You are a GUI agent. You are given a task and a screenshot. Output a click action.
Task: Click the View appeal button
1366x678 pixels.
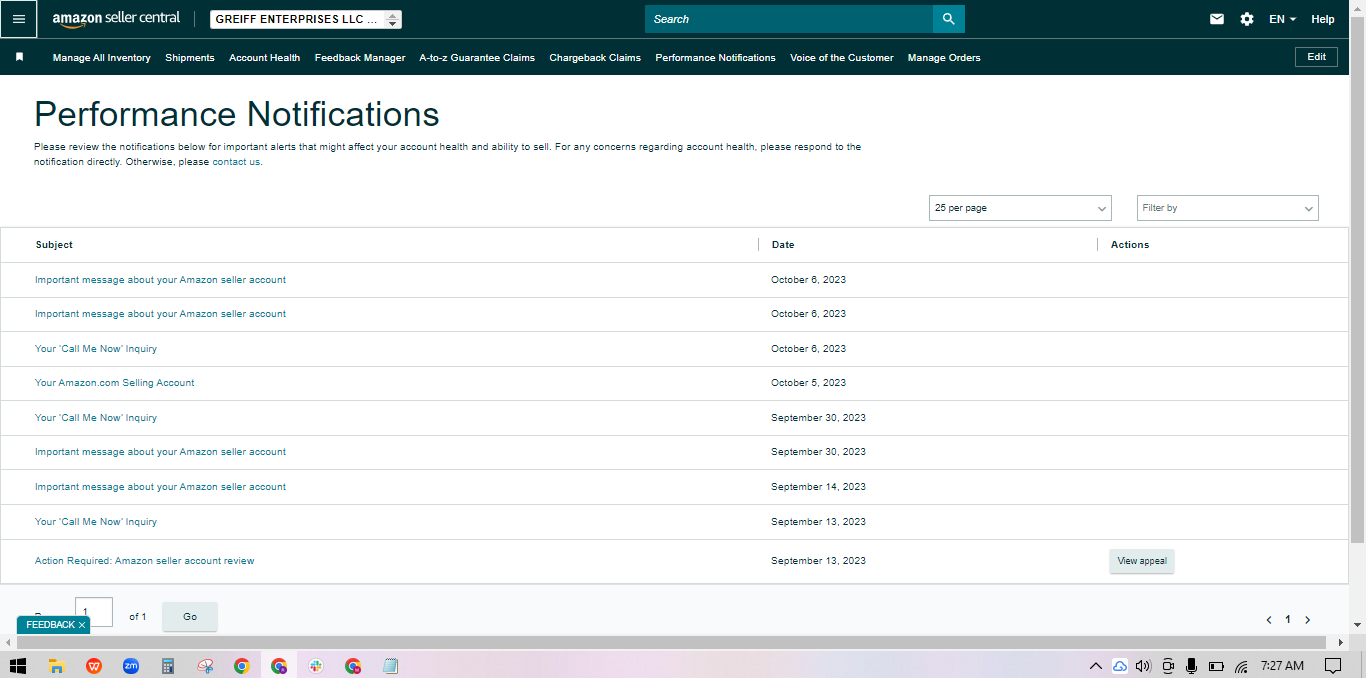click(1142, 561)
